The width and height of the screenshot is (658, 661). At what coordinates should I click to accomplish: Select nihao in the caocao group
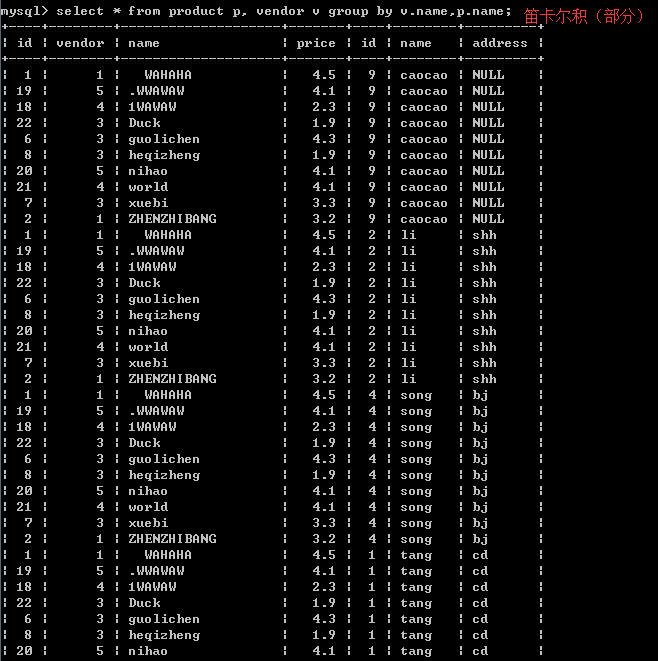[148, 171]
